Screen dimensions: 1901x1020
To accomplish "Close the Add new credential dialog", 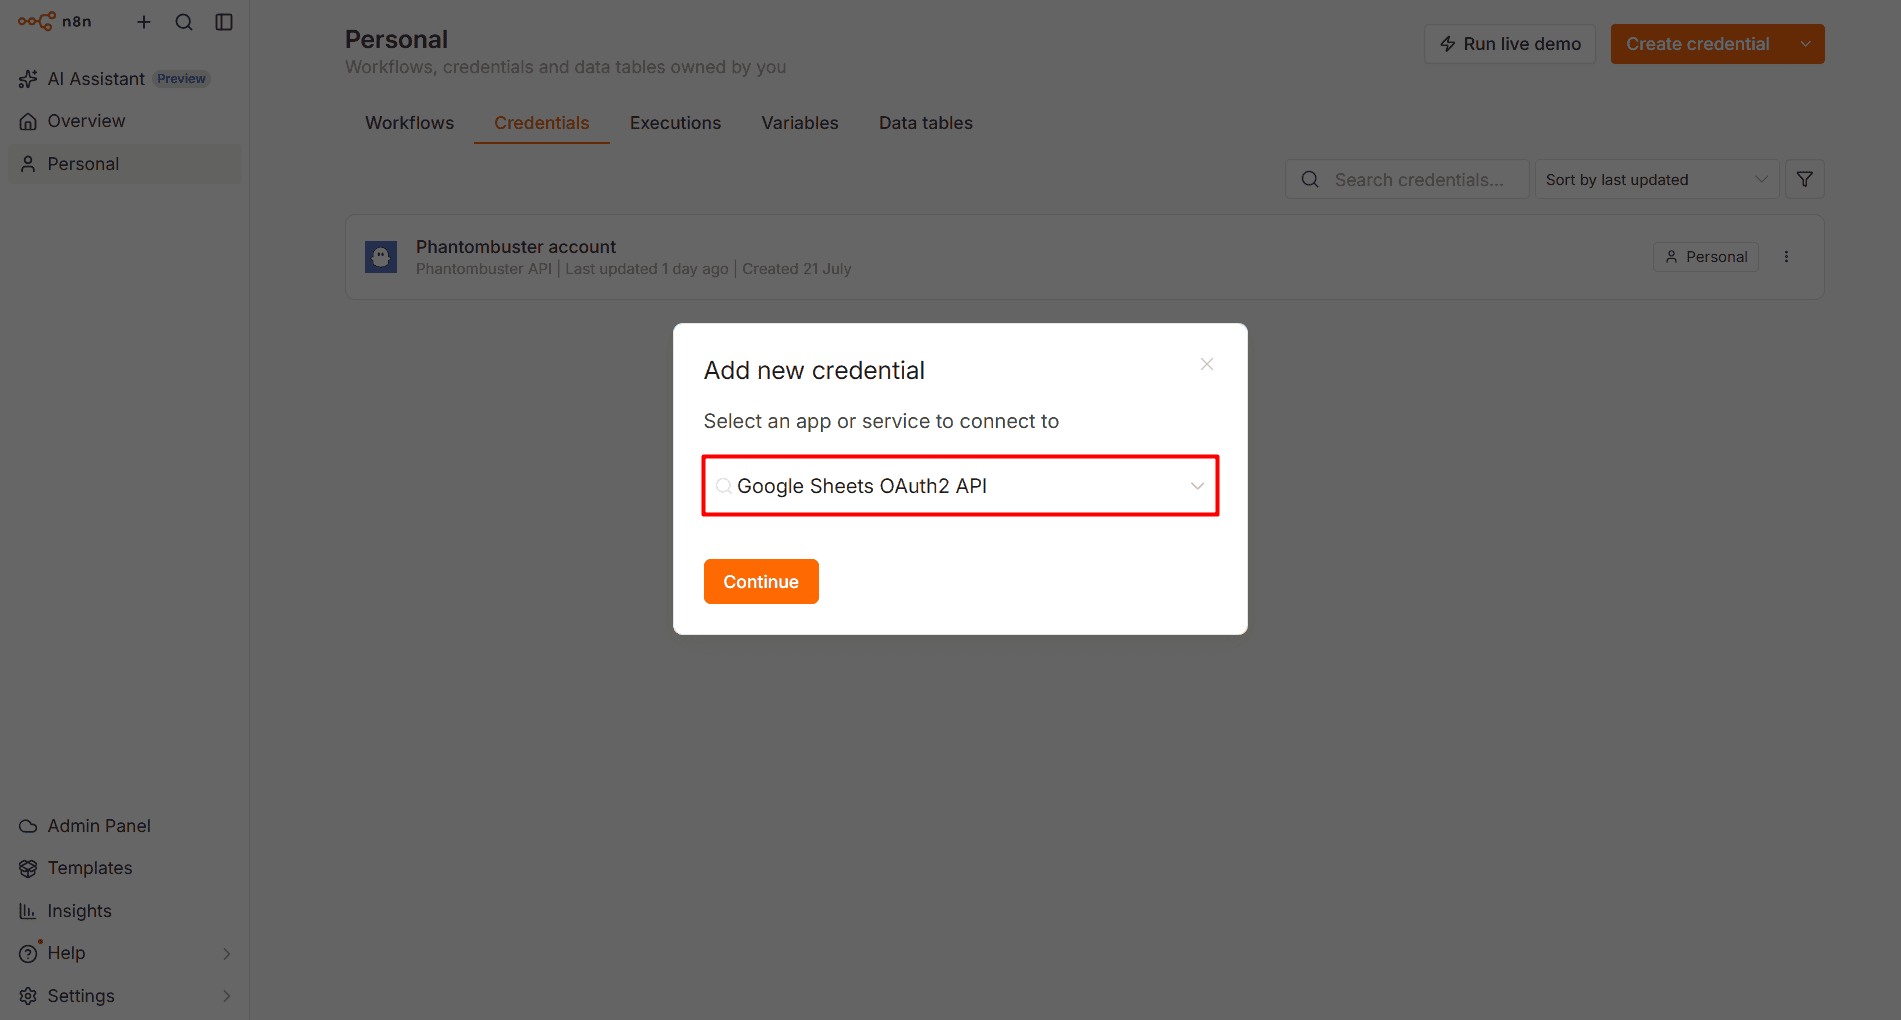I will click(x=1207, y=364).
